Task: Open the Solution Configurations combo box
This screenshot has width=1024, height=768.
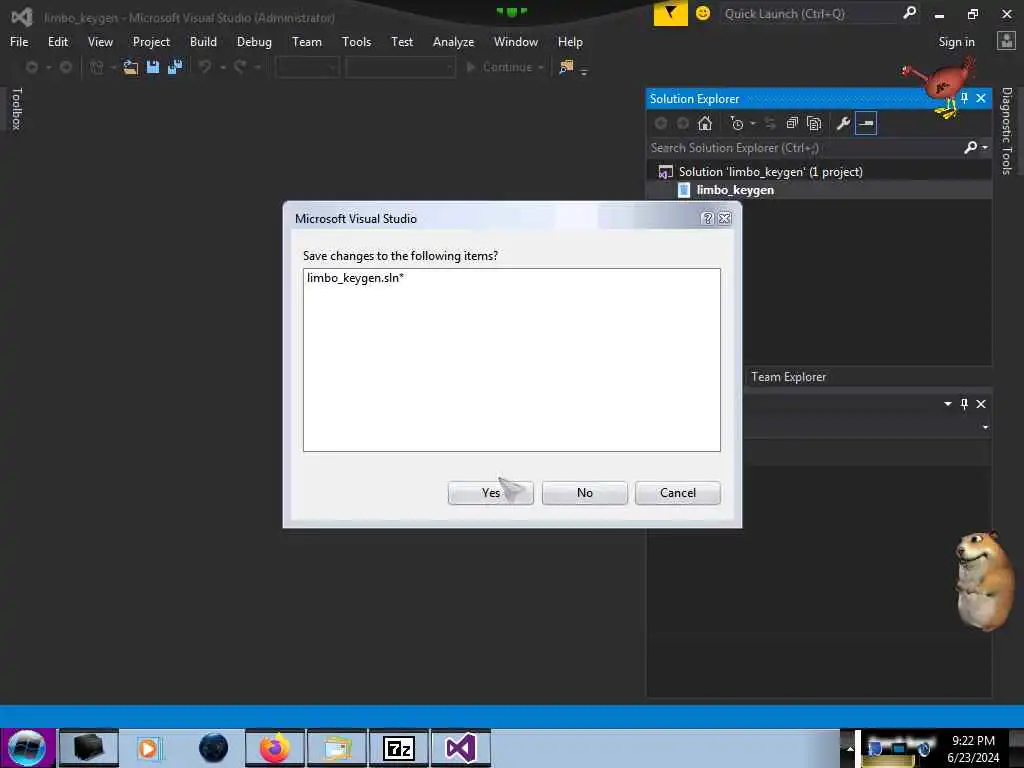Action: [x=307, y=67]
